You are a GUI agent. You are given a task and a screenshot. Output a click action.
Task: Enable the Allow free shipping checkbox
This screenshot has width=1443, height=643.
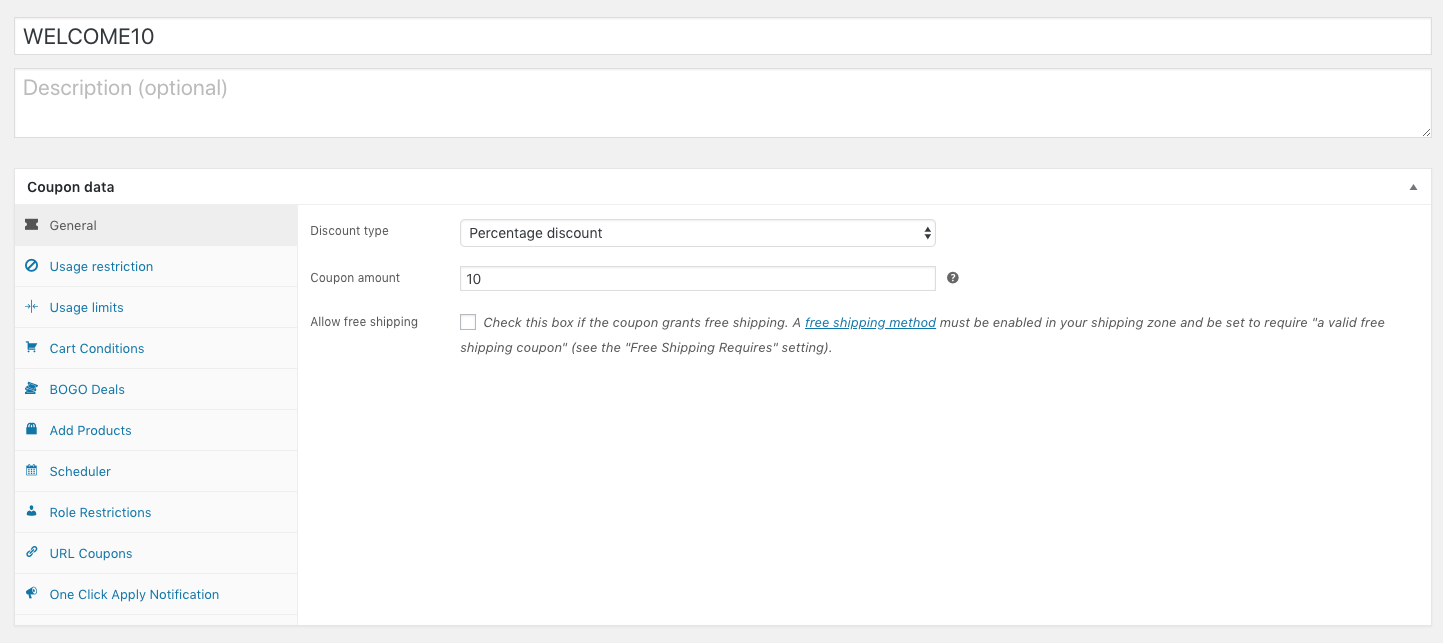[x=468, y=322]
